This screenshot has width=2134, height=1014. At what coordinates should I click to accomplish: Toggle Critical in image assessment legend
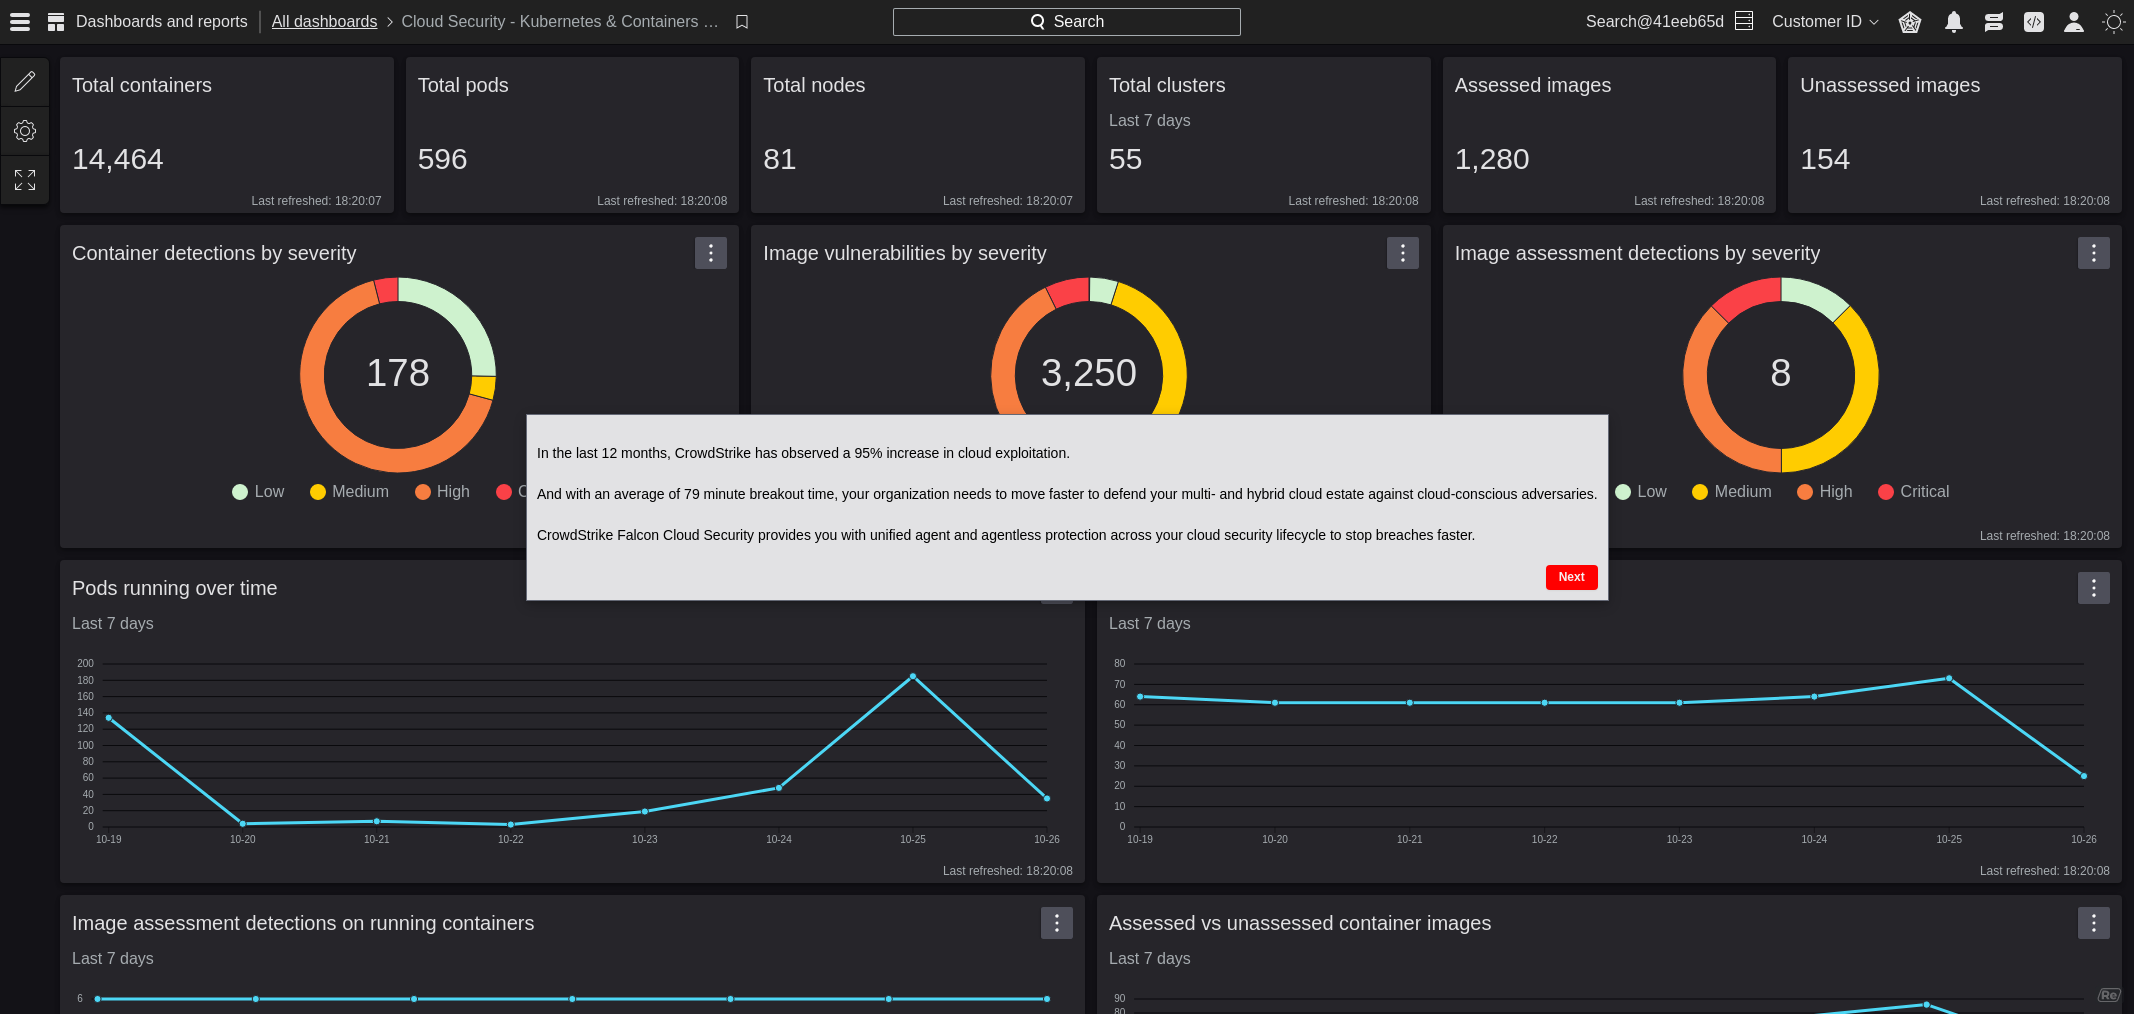coord(1912,491)
